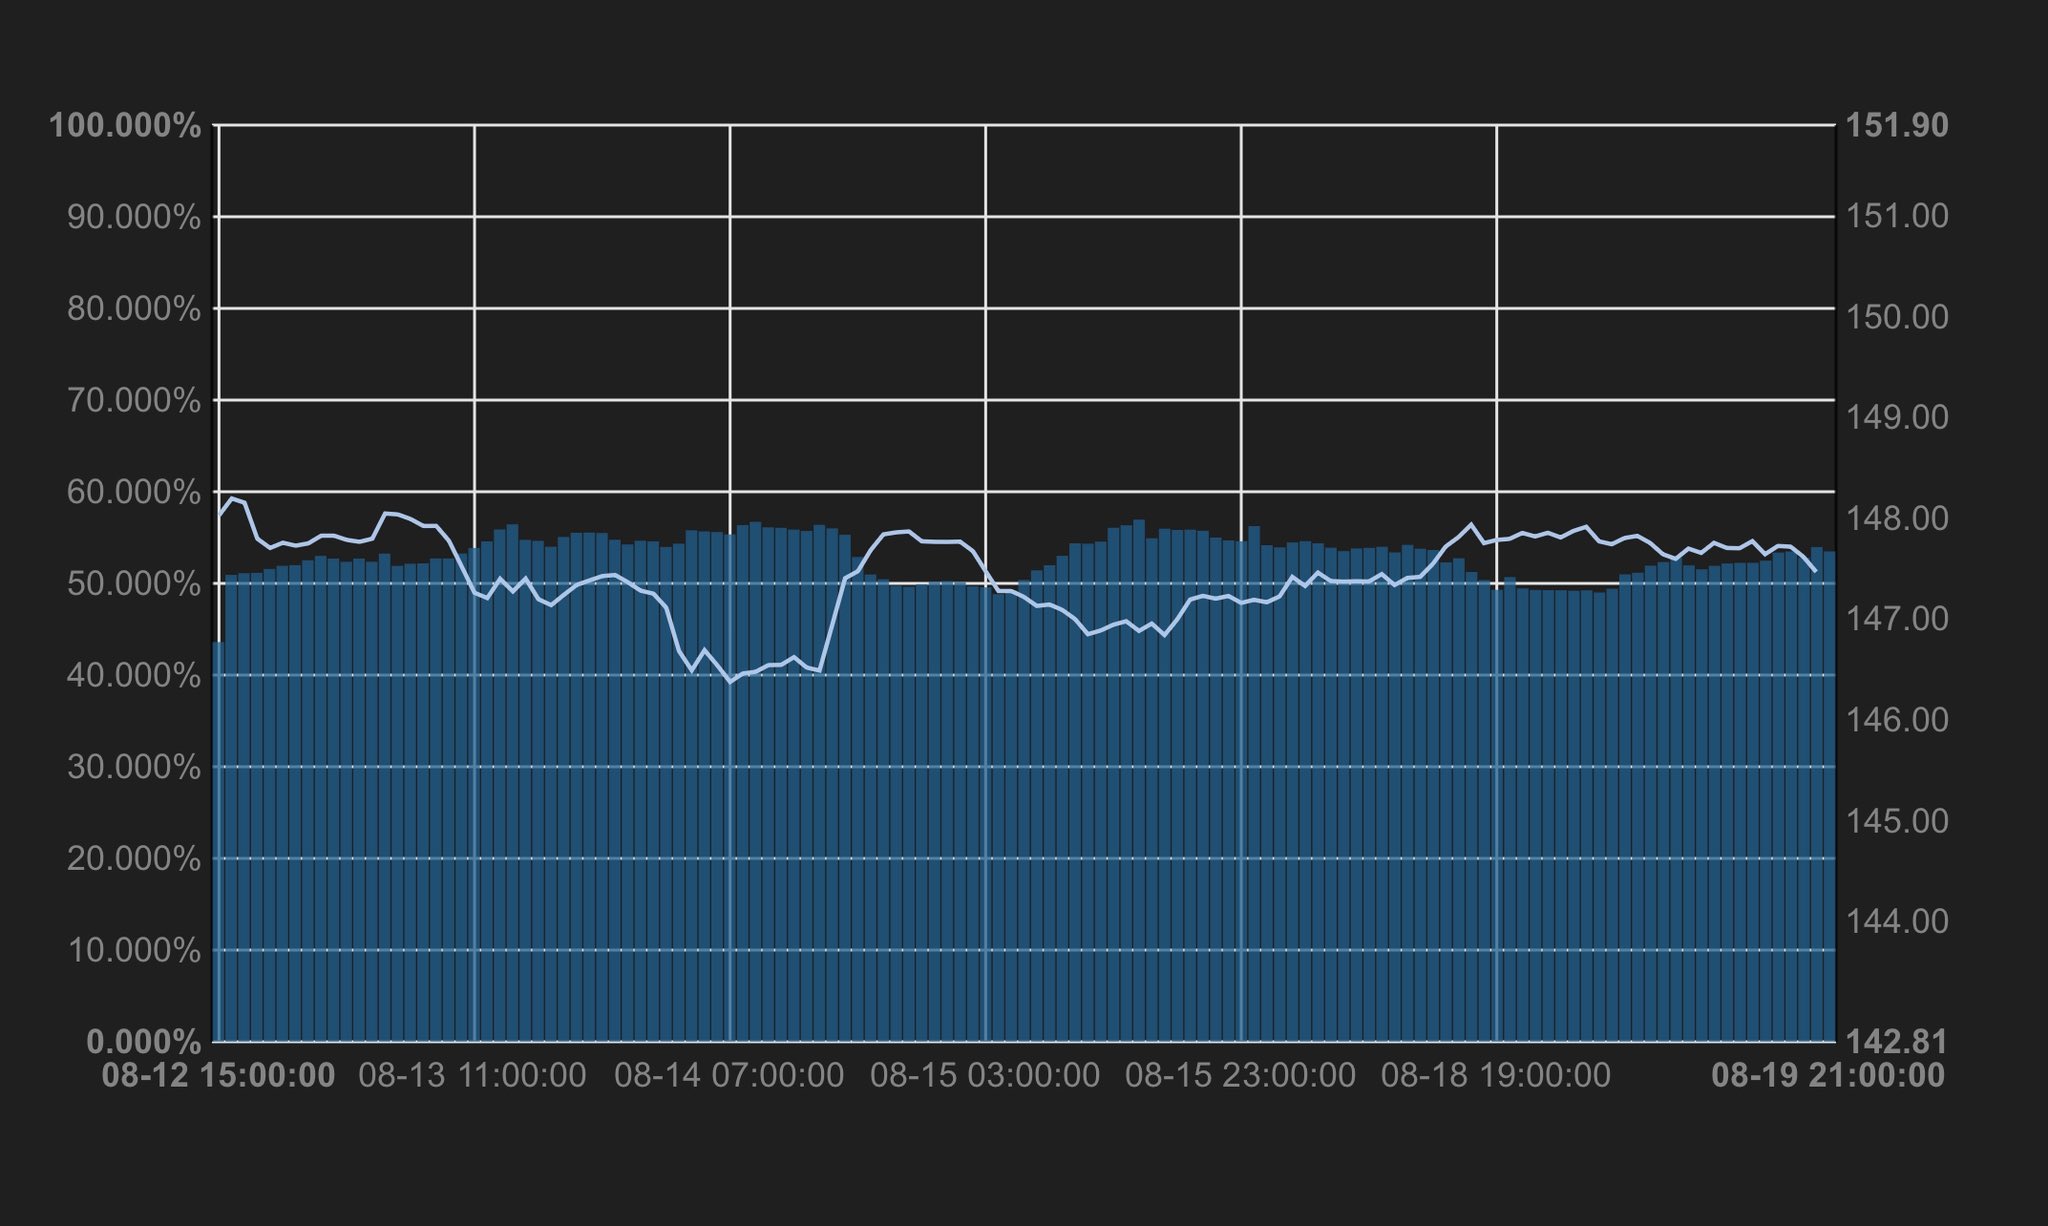Click the short first bar at chart start
The image size is (2048, 1226).
coord(218,840)
